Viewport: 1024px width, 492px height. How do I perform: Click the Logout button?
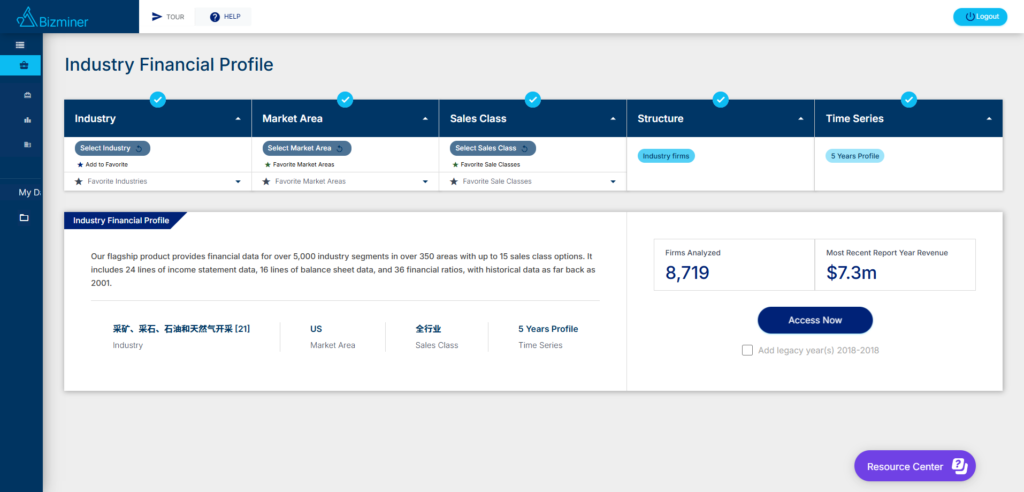[x=980, y=17]
